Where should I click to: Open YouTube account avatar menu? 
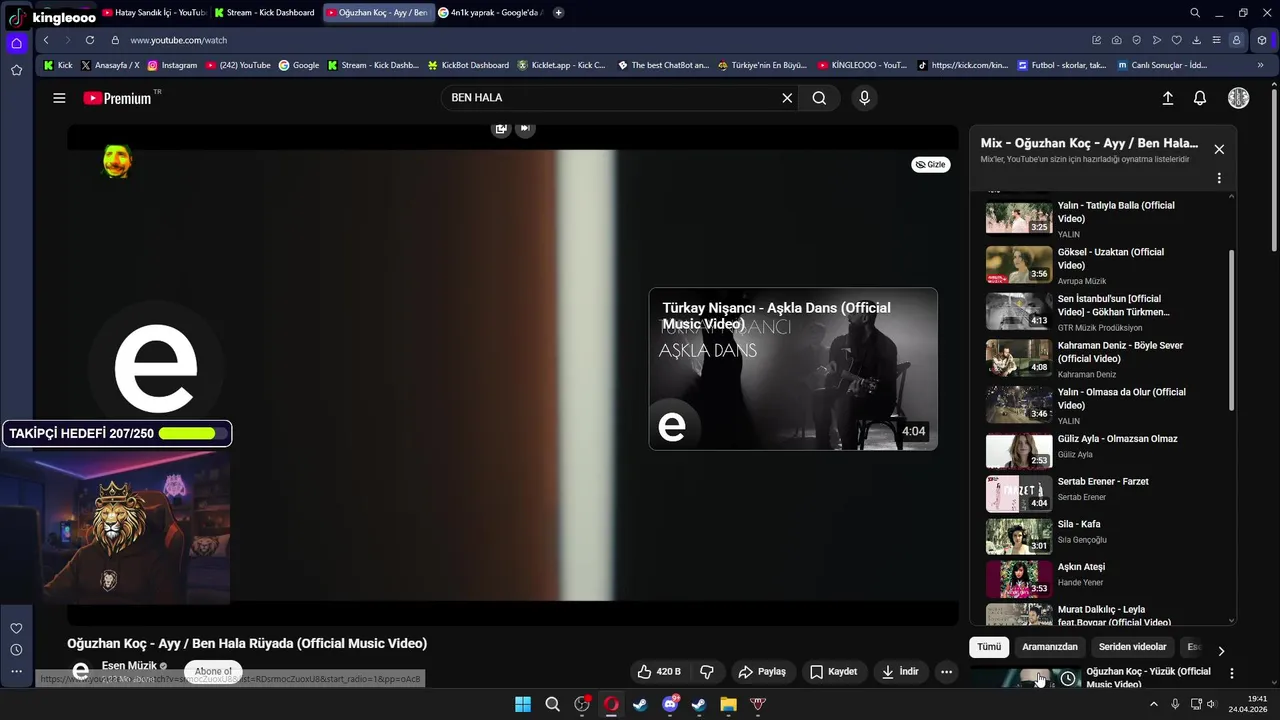[1238, 98]
